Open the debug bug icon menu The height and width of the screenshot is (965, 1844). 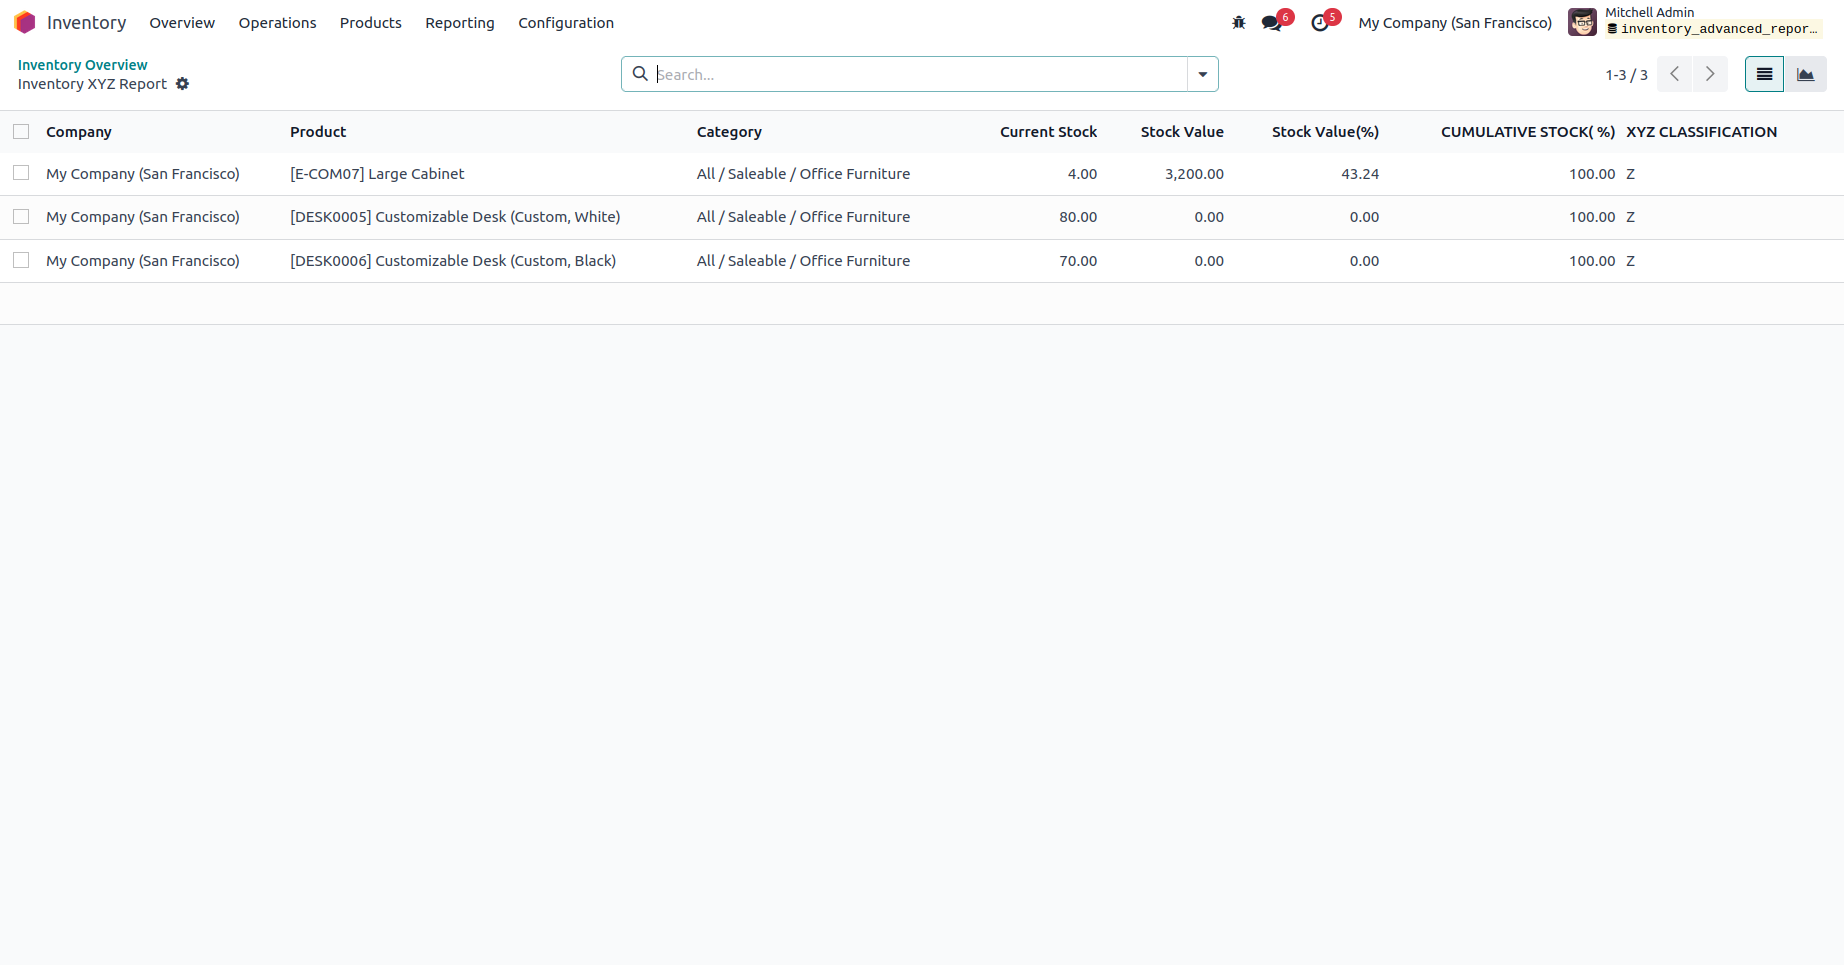tap(1239, 22)
